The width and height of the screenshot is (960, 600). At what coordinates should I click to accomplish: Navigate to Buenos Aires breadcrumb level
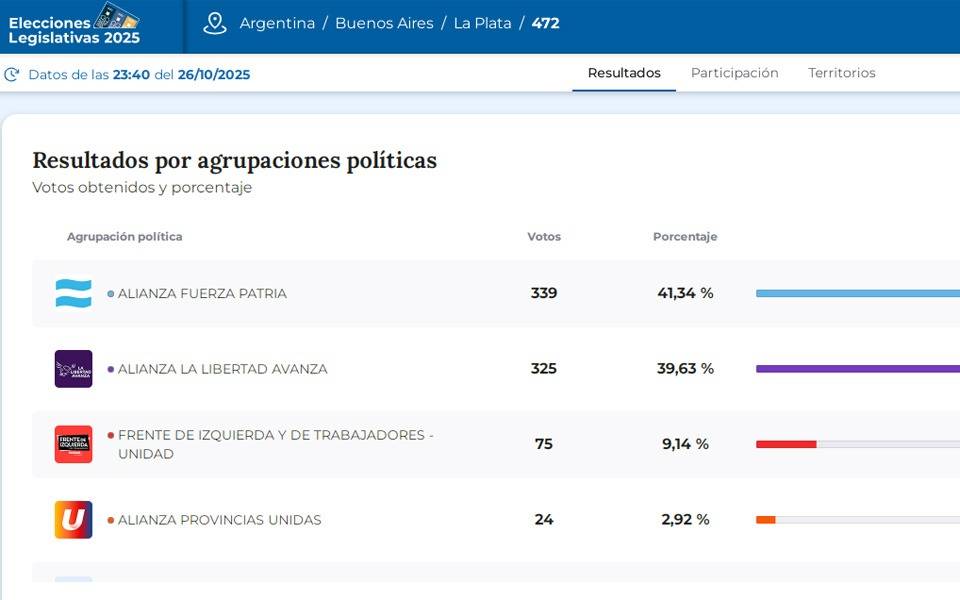(x=384, y=23)
